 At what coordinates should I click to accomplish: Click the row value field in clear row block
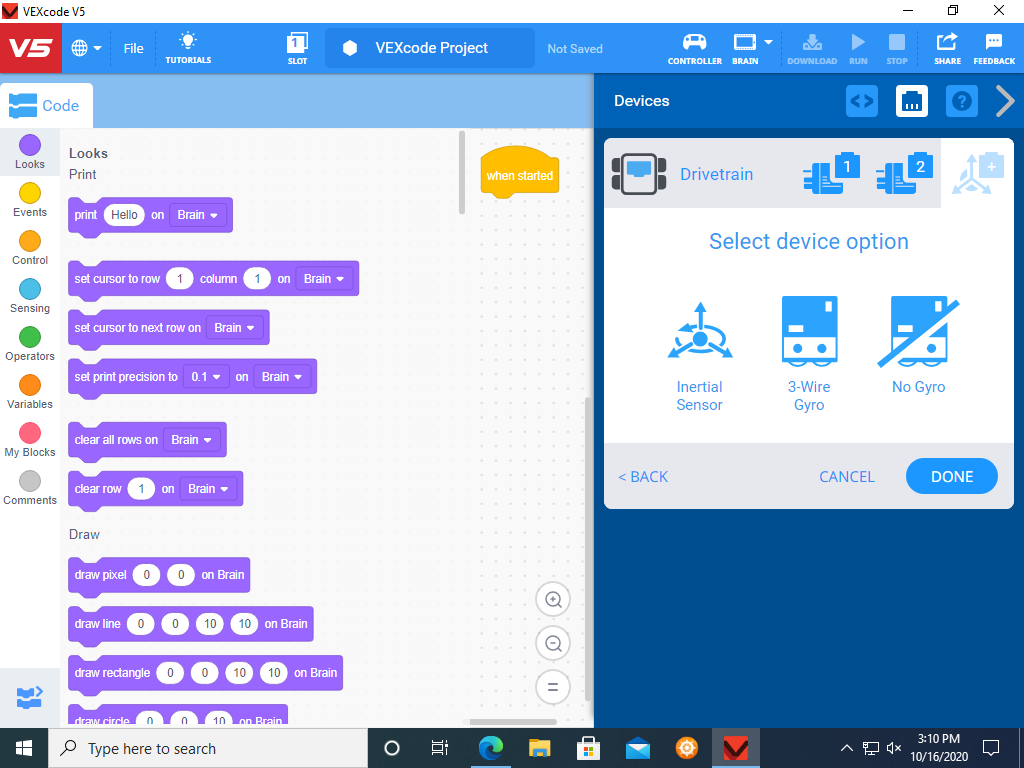pyautogui.click(x=141, y=489)
